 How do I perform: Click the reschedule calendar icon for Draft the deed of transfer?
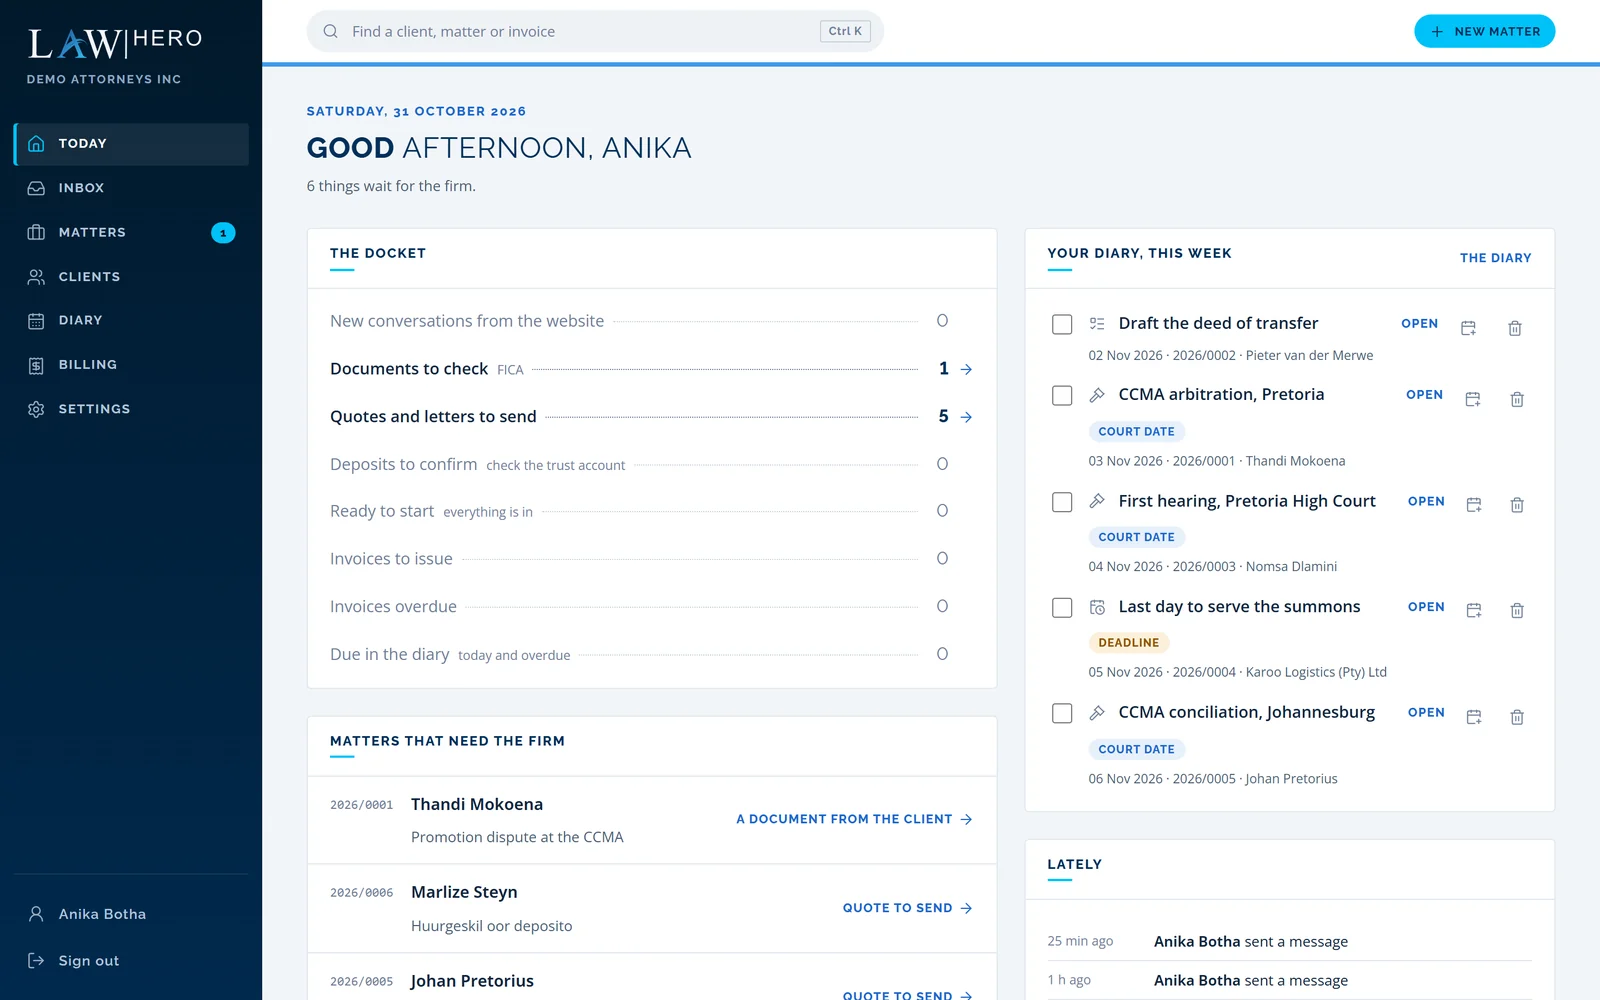click(x=1468, y=328)
